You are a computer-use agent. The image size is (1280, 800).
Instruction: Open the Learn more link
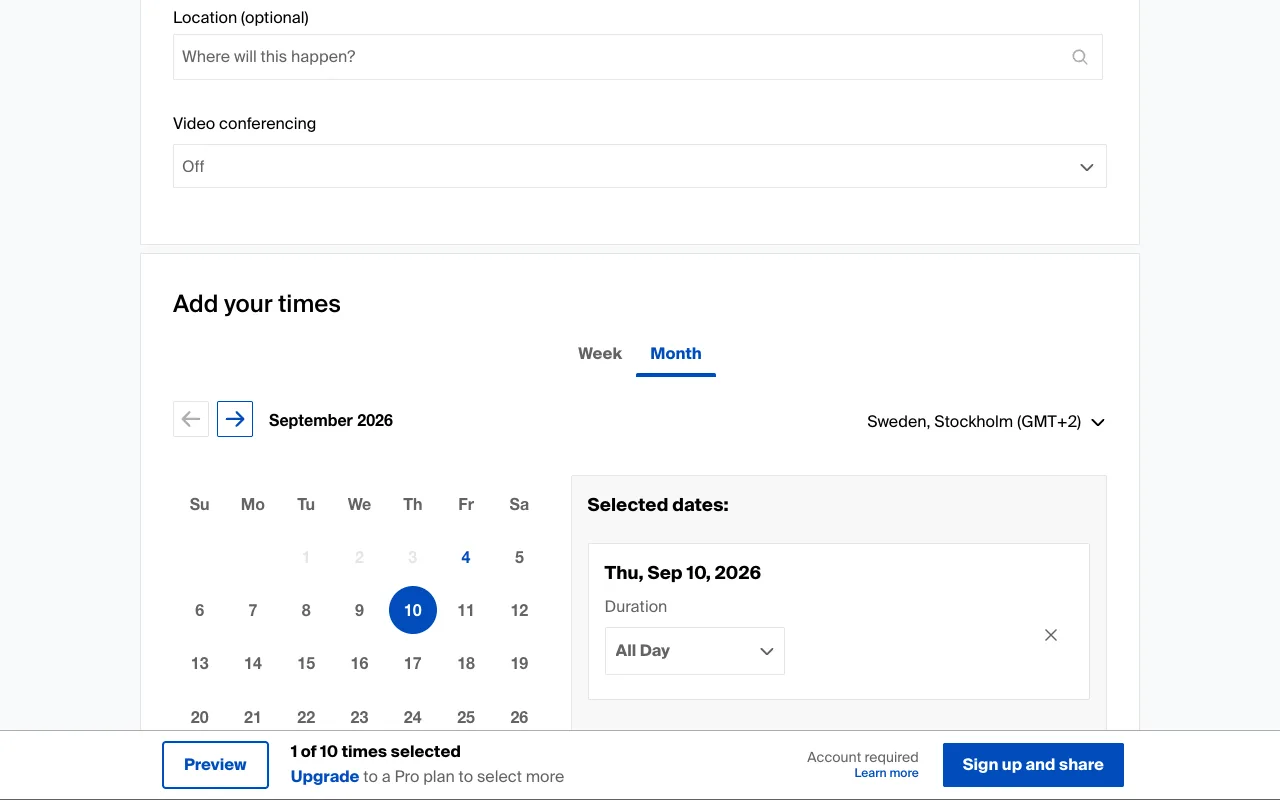886,773
